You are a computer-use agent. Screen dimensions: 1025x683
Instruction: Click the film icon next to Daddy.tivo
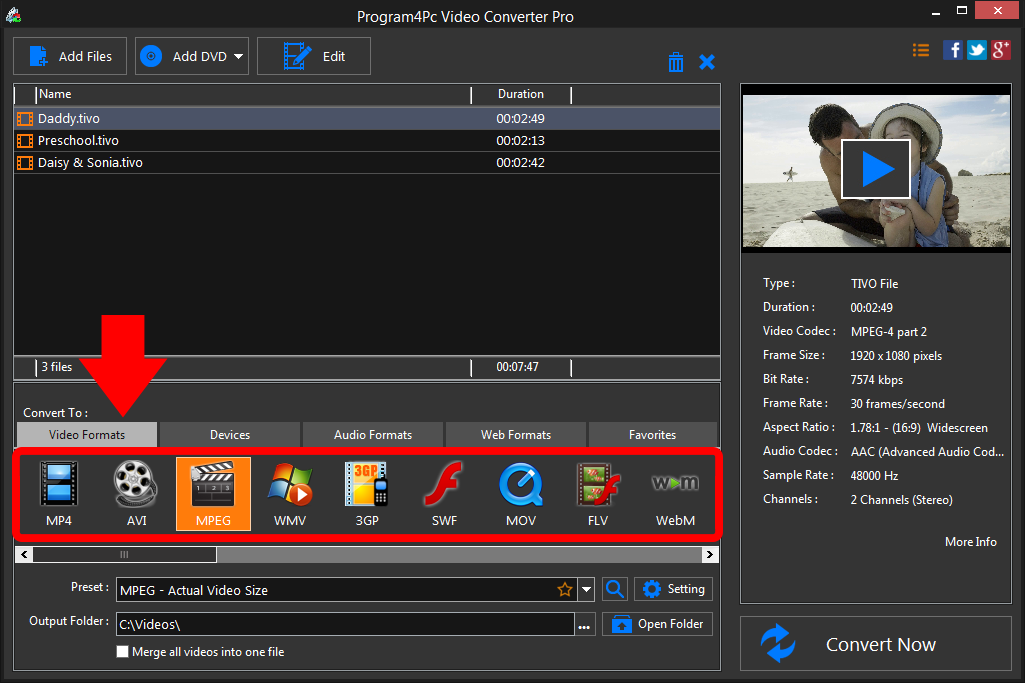point(25,119)
